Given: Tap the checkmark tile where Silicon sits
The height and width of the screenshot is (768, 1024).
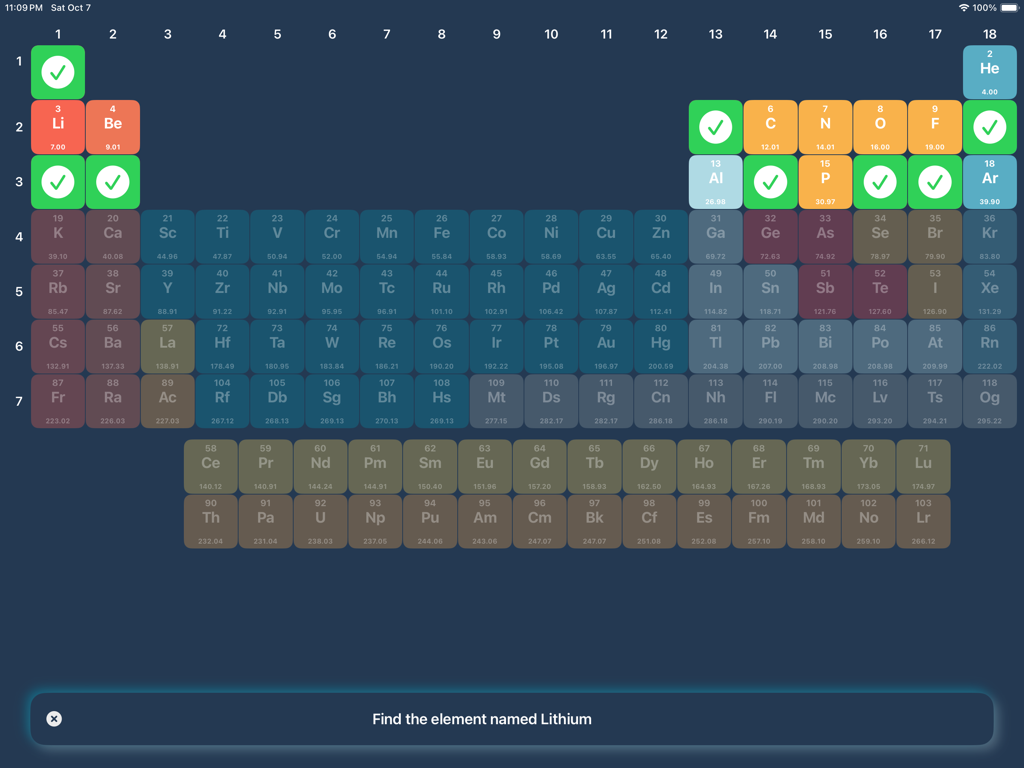Looking at the screenshot, I should (770, 182).
